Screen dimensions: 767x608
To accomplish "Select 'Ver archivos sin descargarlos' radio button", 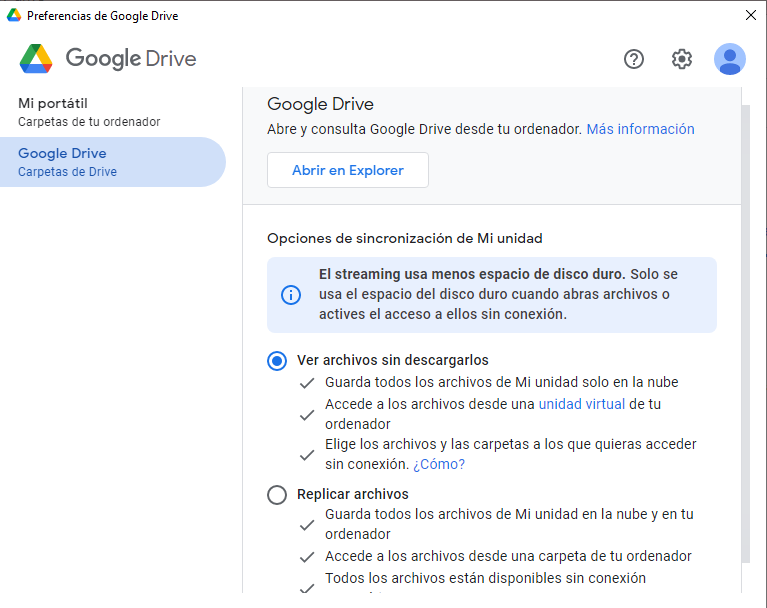I will (277, 361).
